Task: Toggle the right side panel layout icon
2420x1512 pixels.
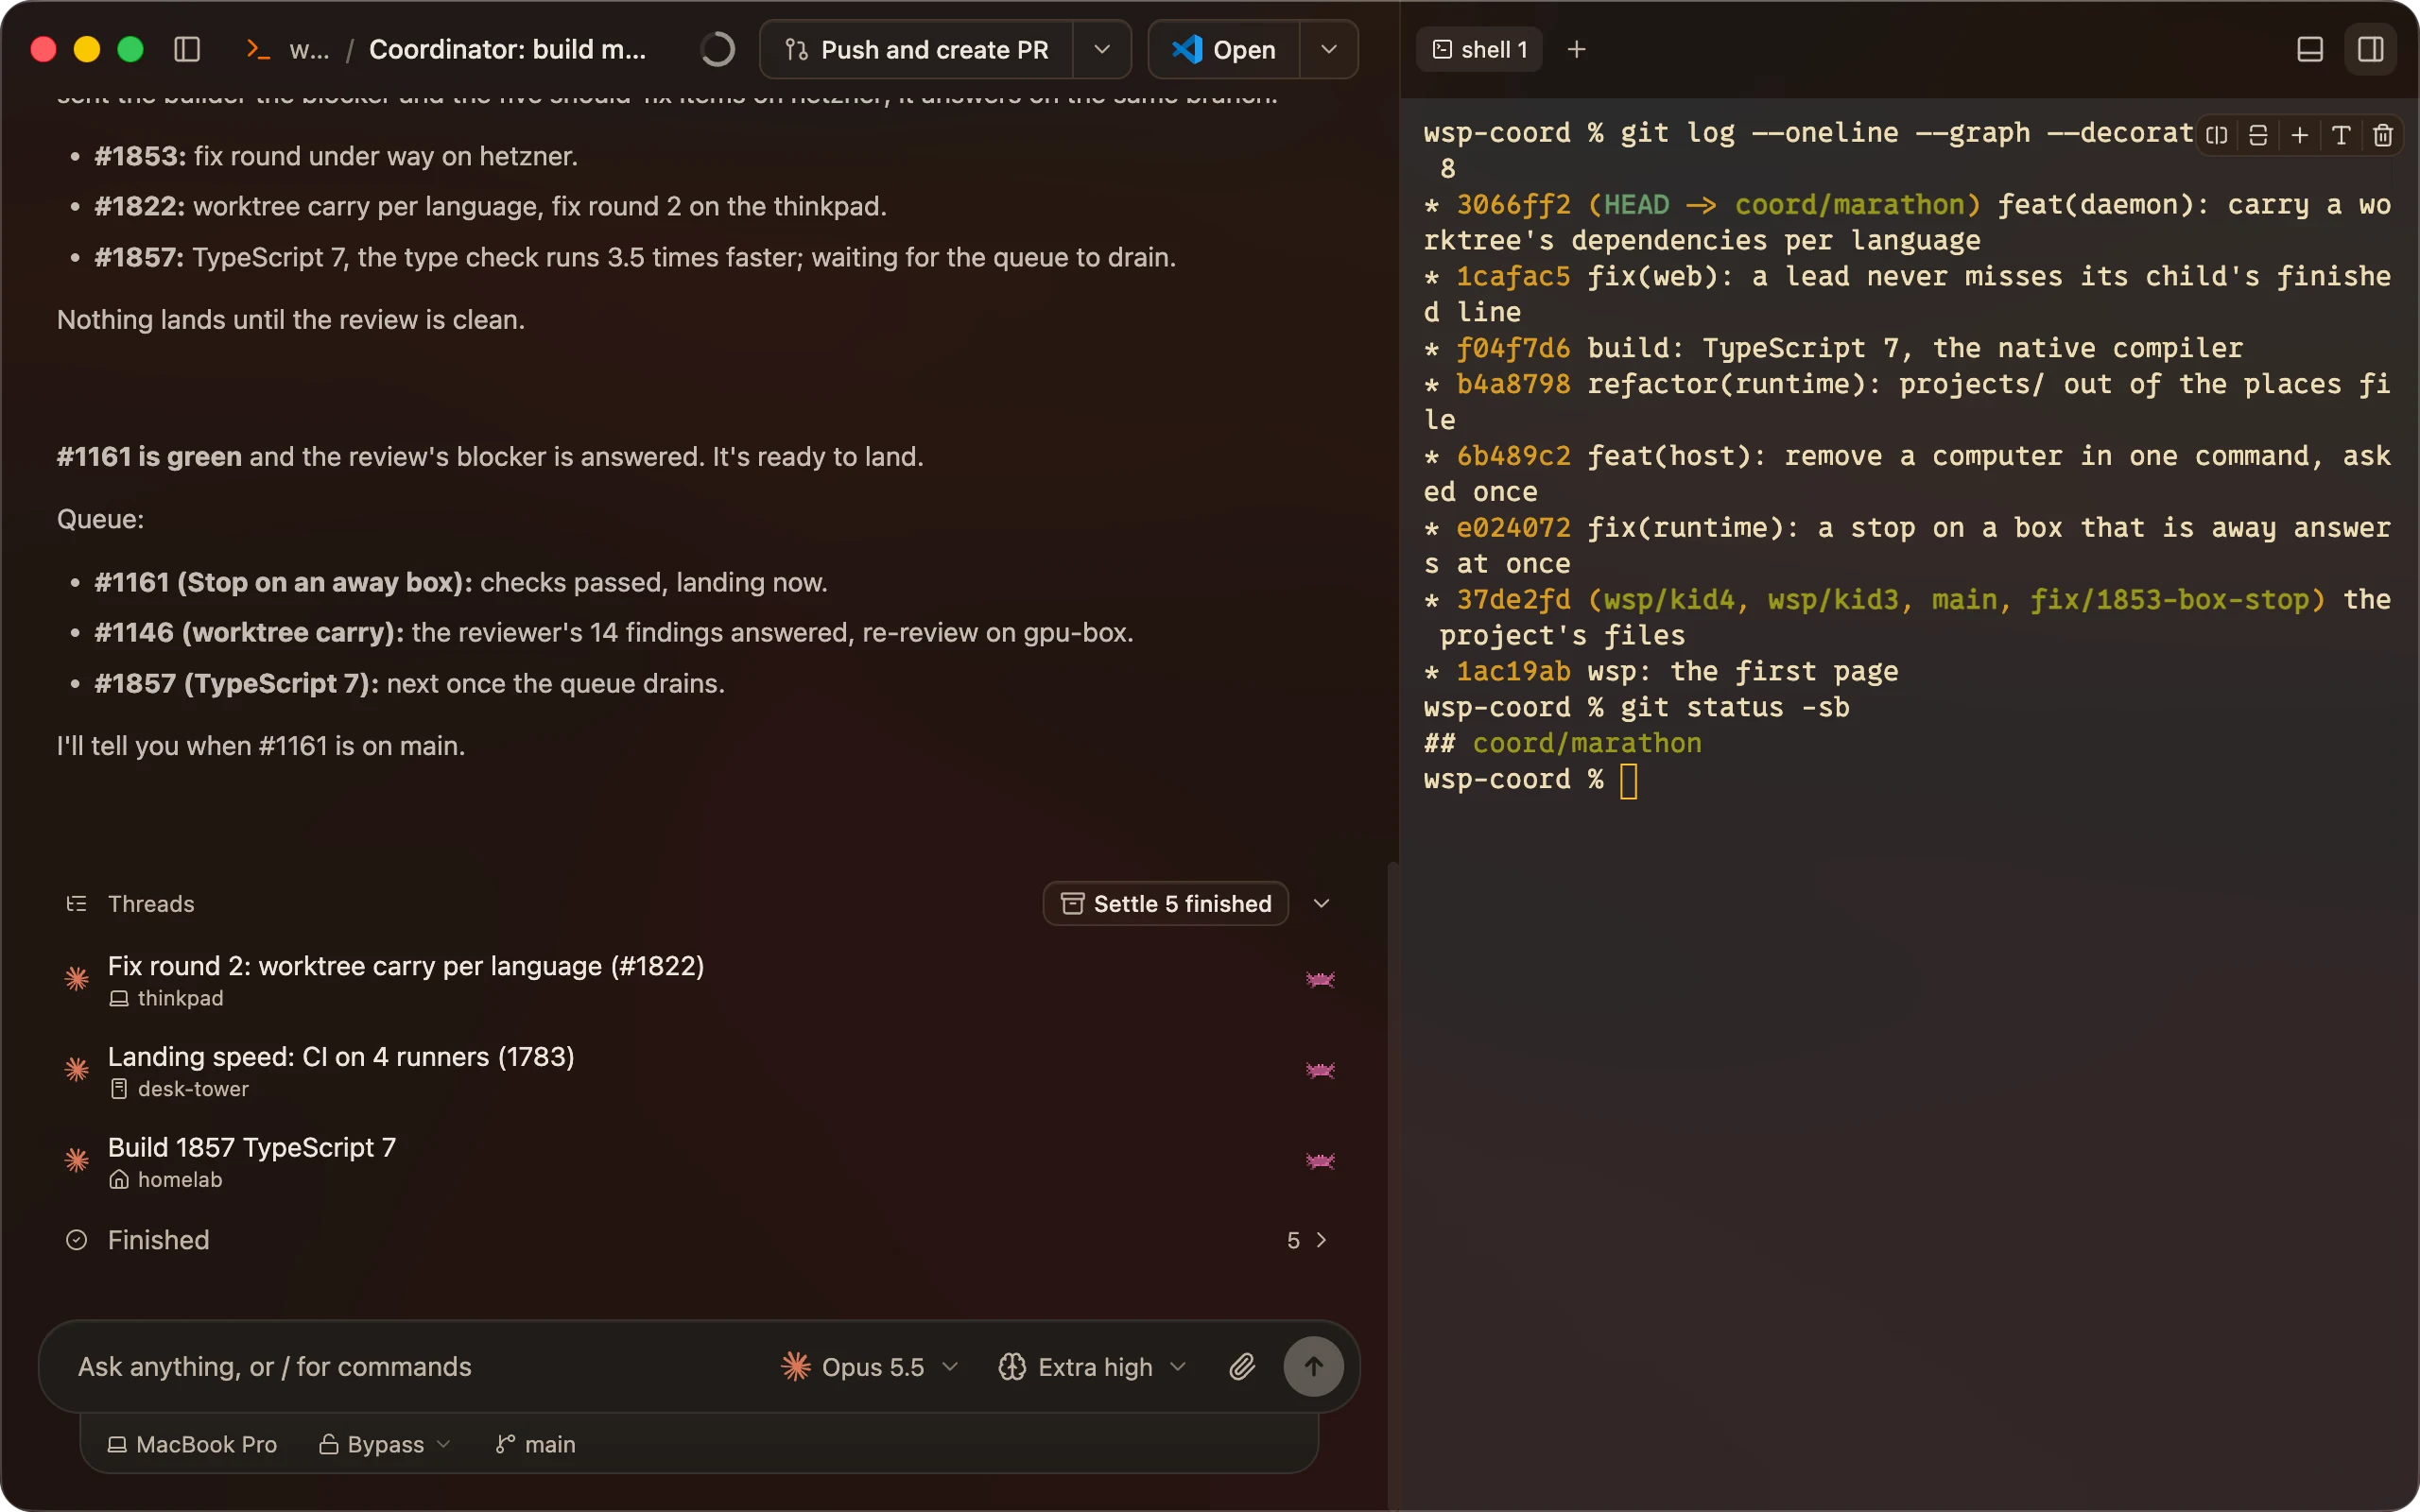Action: click(x=2371, y=49)
